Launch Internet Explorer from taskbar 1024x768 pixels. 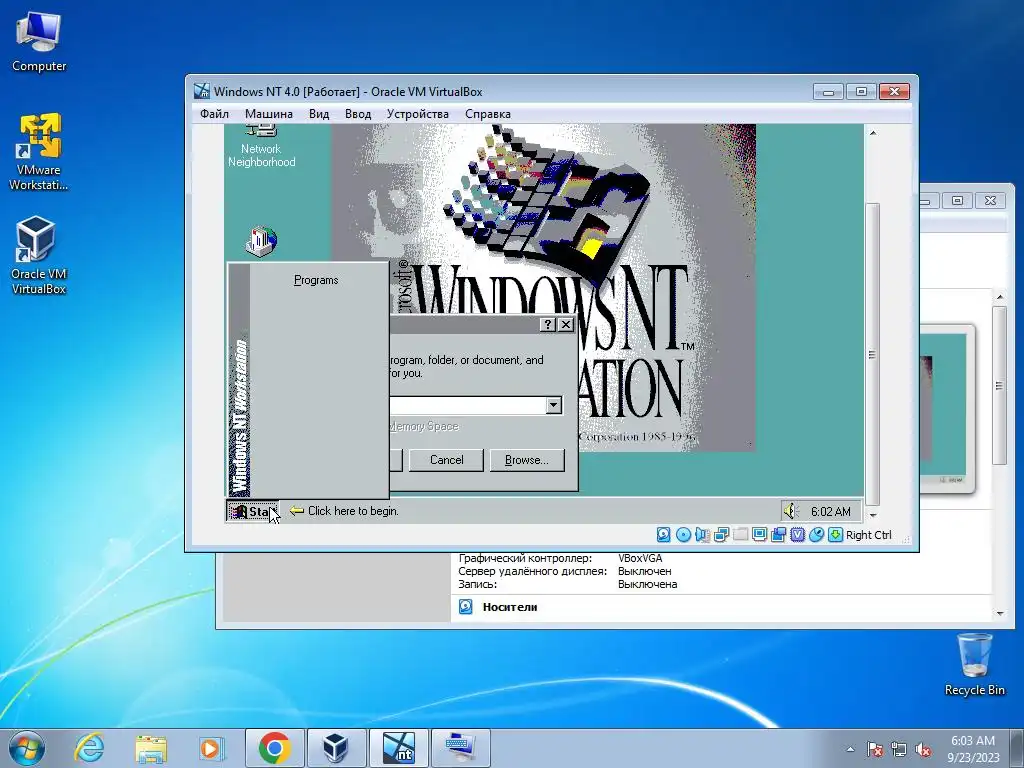[x=89, y=748]
